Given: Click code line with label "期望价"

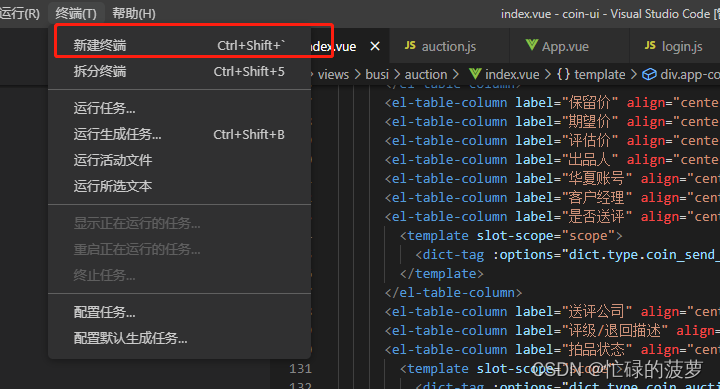Looking at the screenshot, I should coord(552,122).
